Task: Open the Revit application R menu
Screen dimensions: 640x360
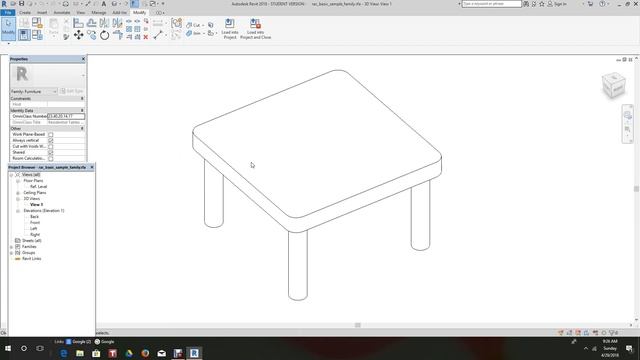Action: (4, 4)
